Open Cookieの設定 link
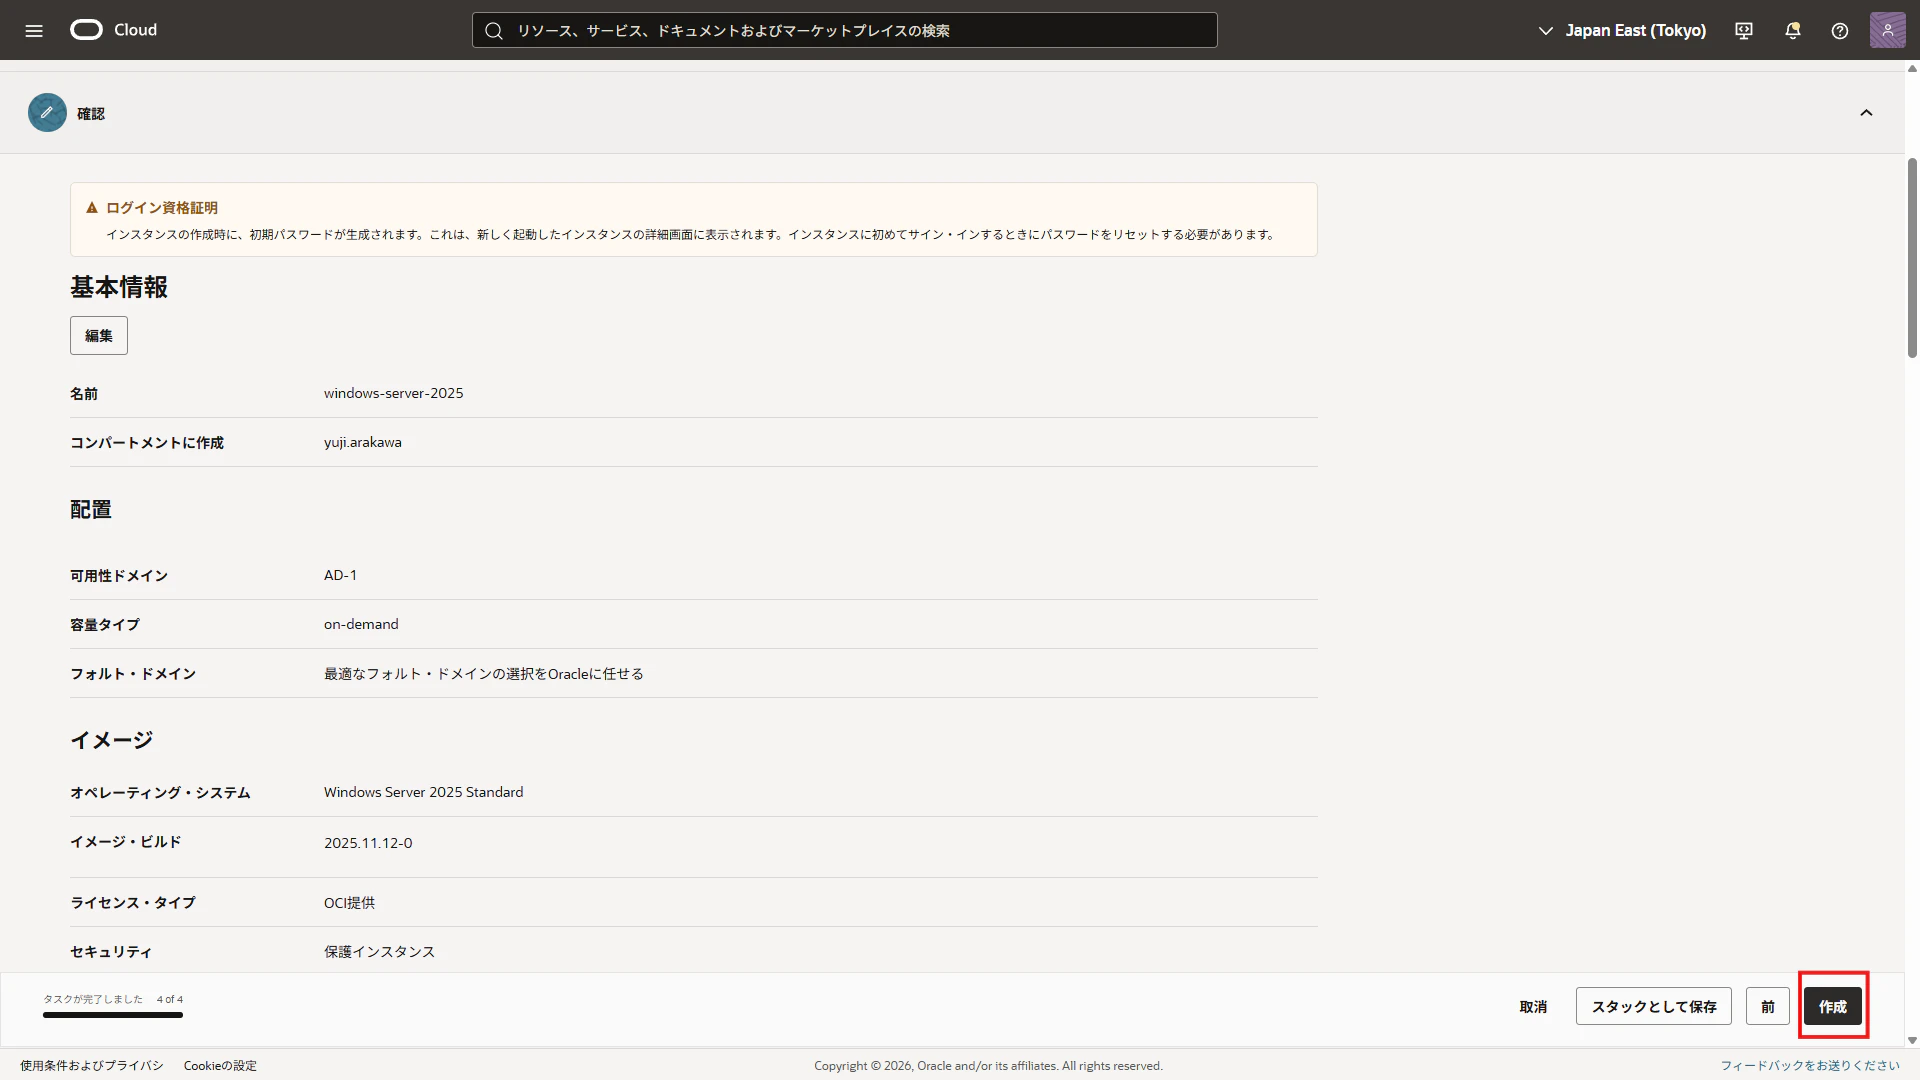The height and width of the screenshot is (1080, 1920). click(220, 1066)
